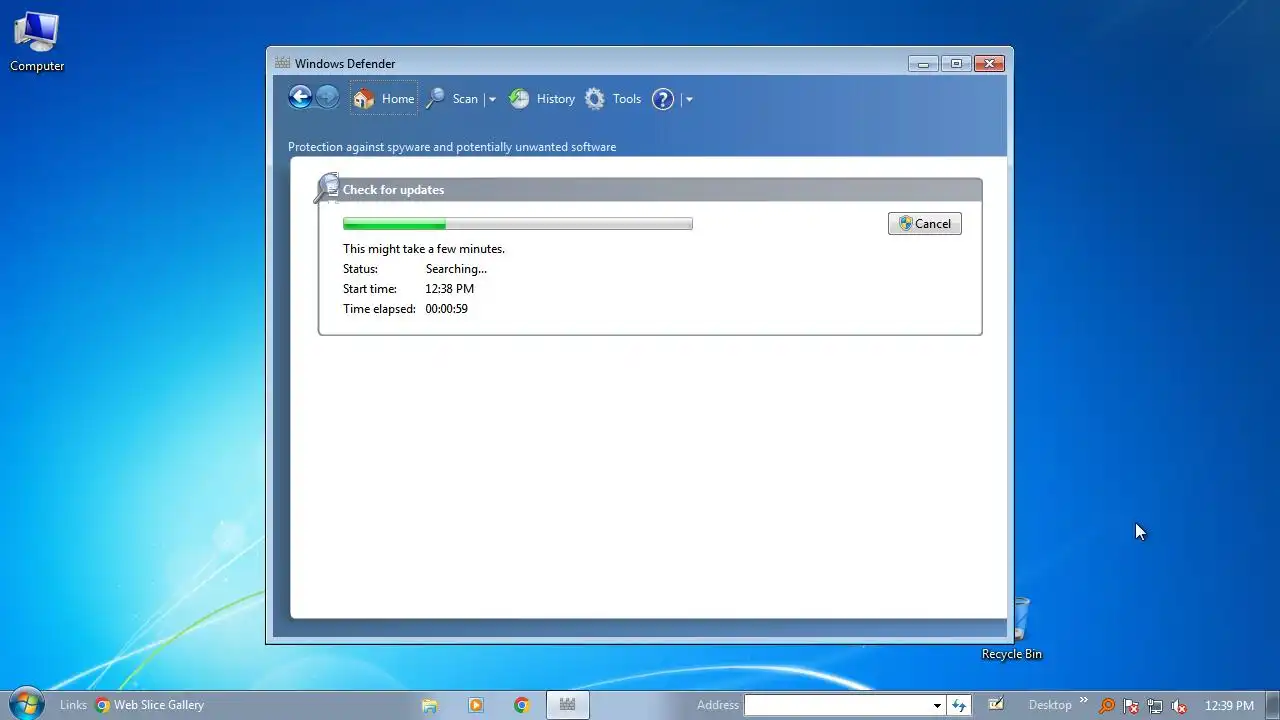Open the Tools gear page

click(613, 99)
